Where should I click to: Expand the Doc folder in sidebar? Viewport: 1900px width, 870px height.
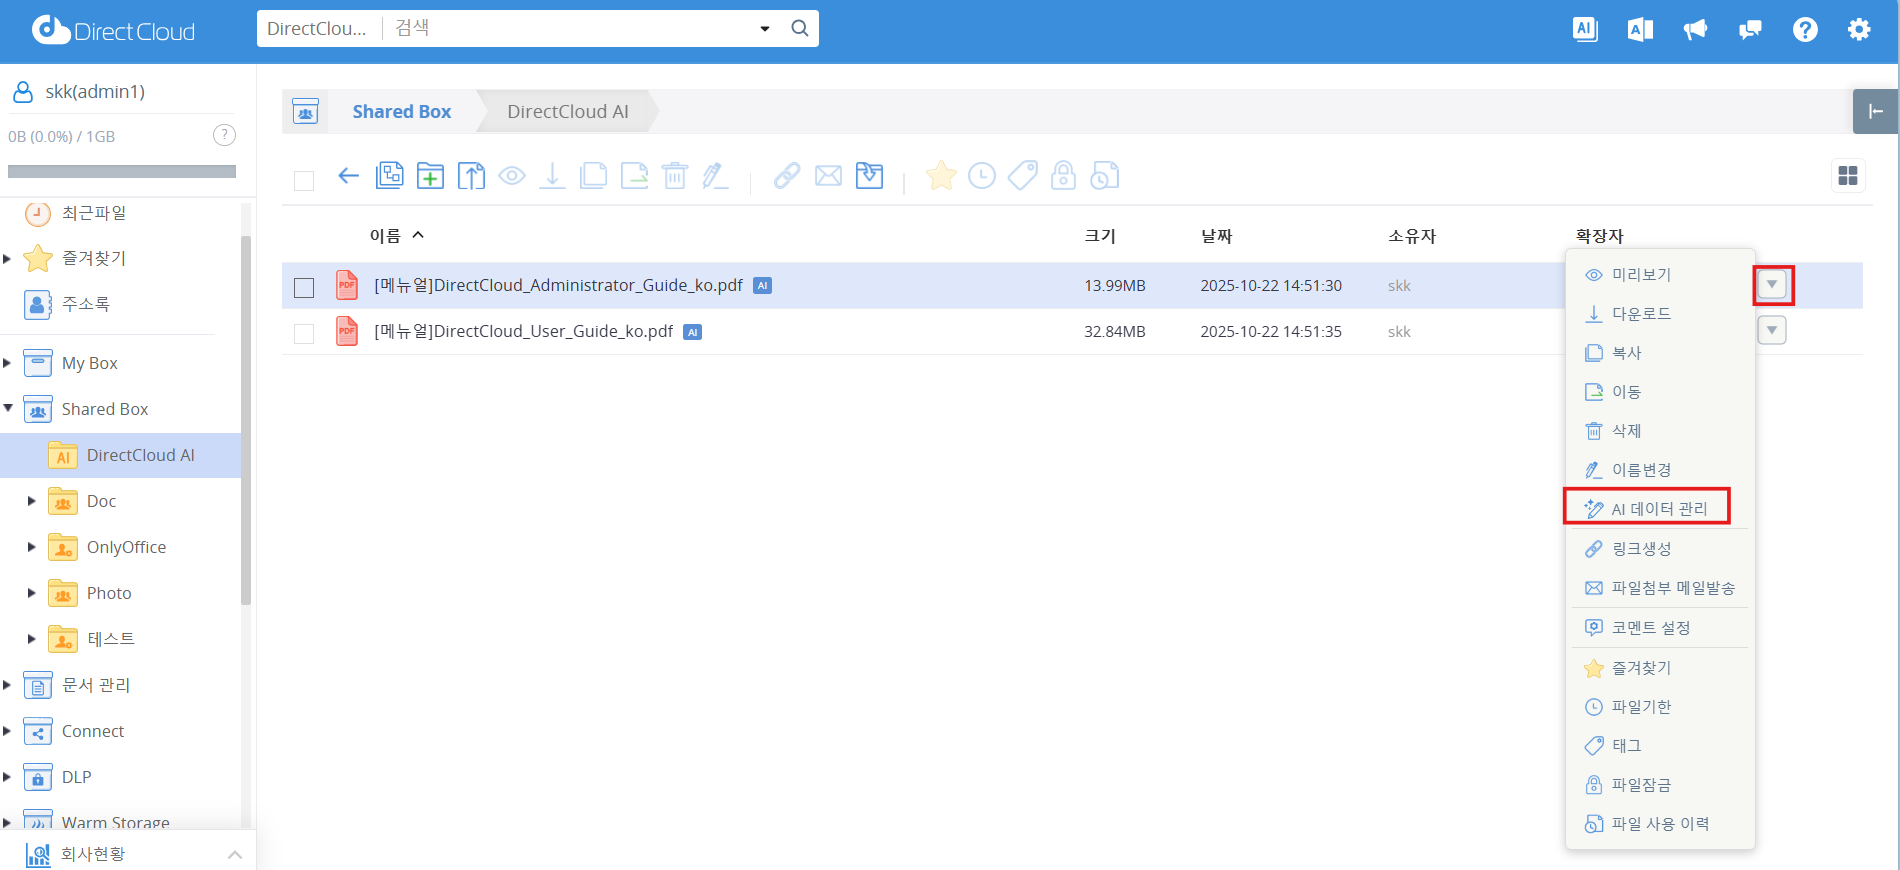pos(32,501)
